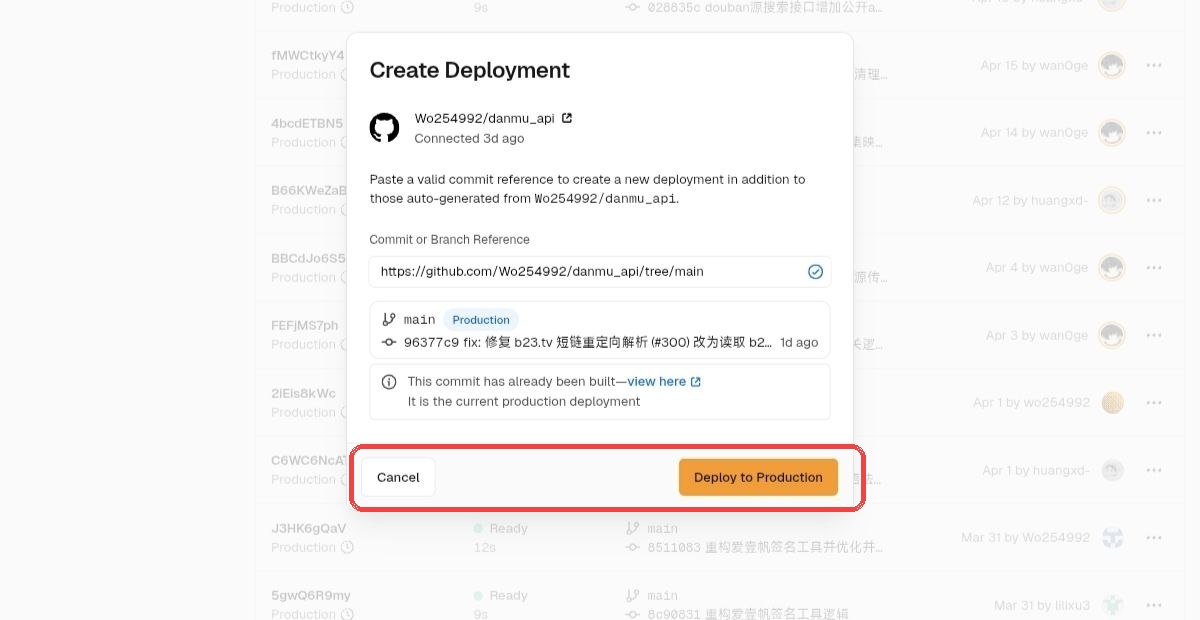Click avatar in Apr 15 by wan0ge row

click(1112, 66)
